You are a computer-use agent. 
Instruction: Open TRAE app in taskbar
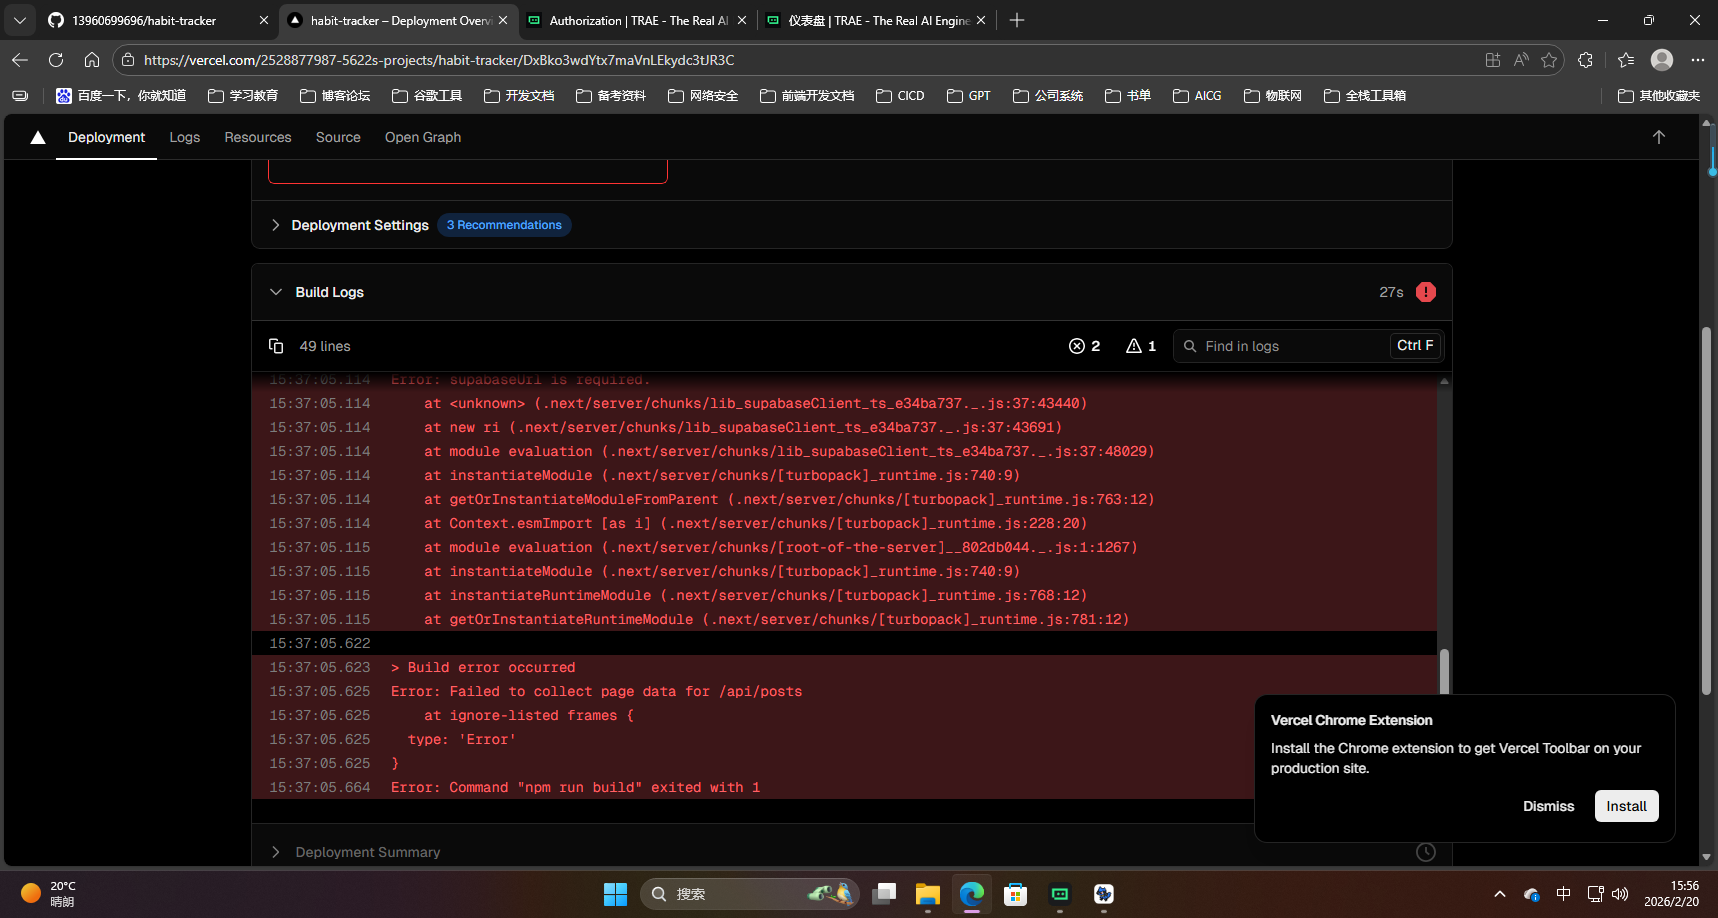coord(1060,894)
